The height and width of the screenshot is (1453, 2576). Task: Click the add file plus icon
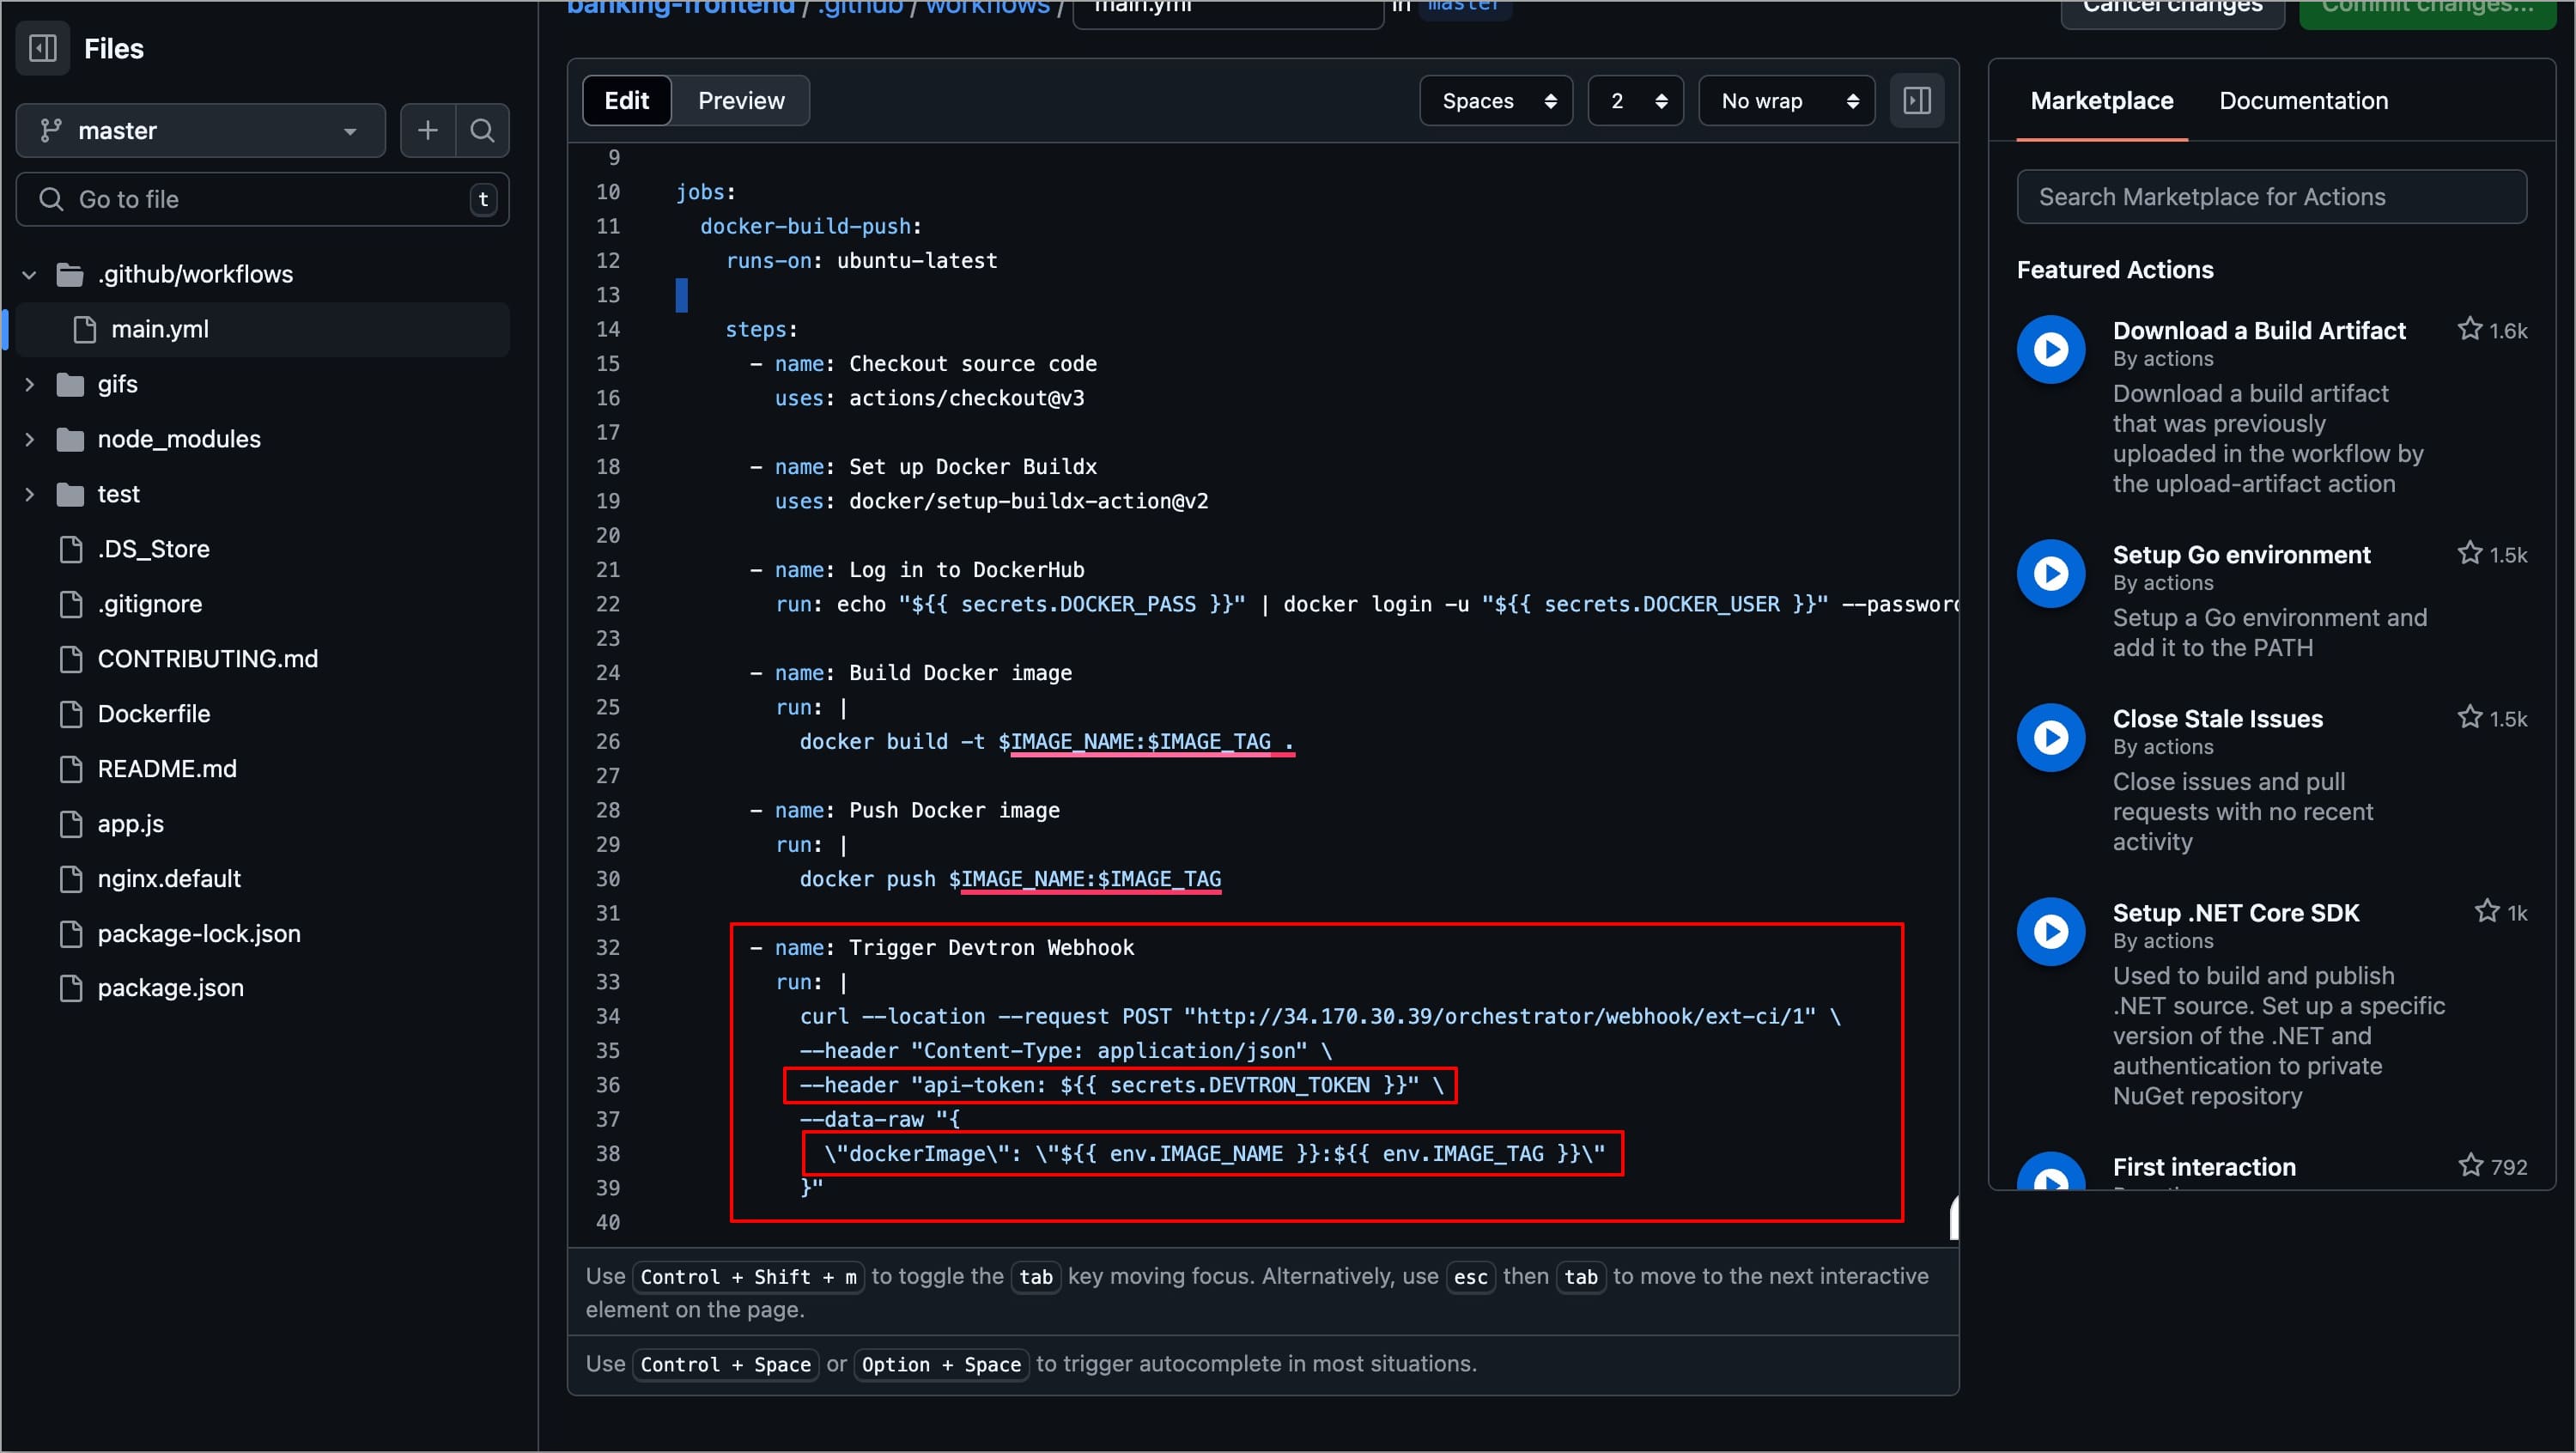(x=427, y=130)
